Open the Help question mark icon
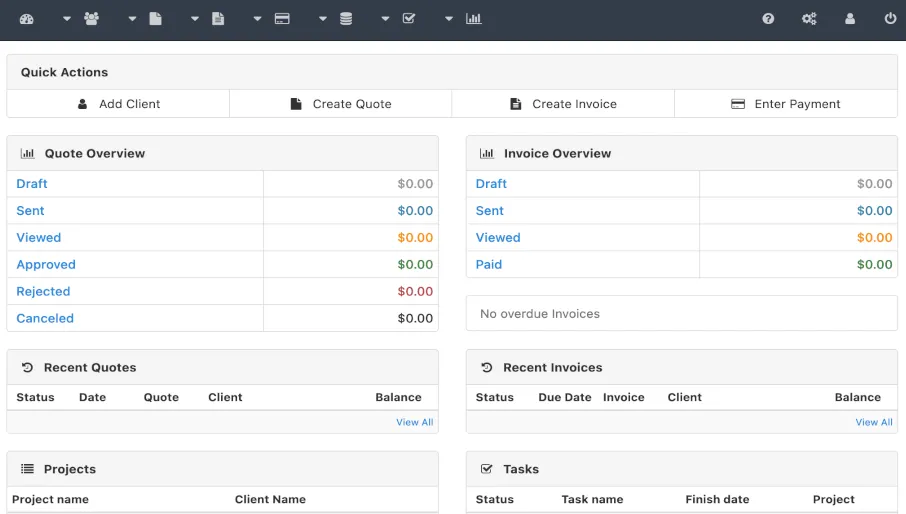The width and height of the screenshot is (906, 514). click(768, 18)
